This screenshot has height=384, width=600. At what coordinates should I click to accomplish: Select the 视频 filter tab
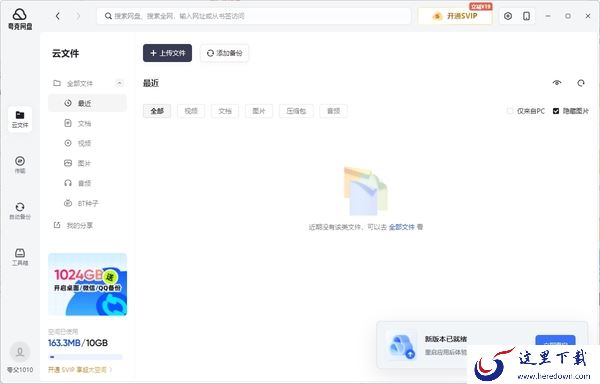[x=191, y=111]
